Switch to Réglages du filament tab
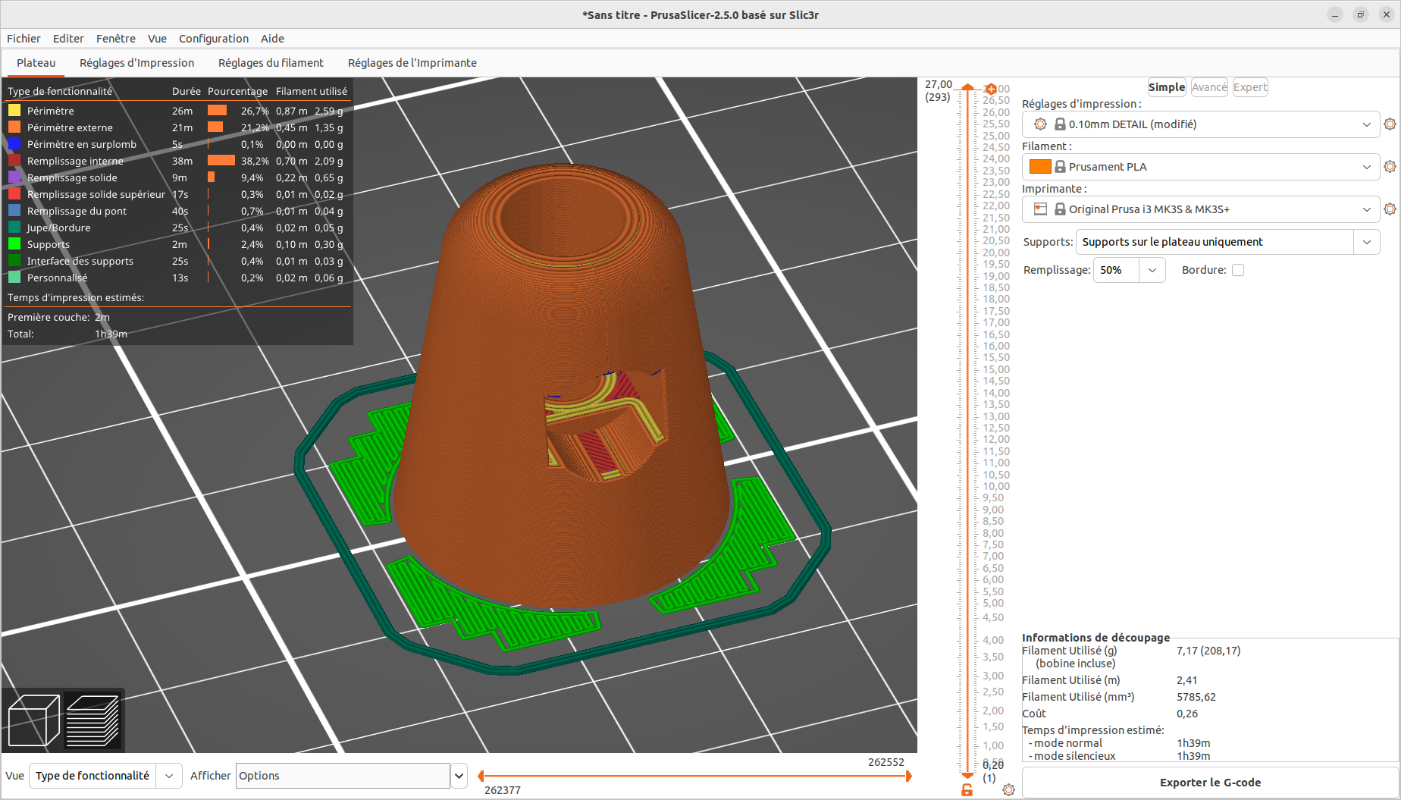This screenshot has width=1401, height=800. (x=271, y=63)
